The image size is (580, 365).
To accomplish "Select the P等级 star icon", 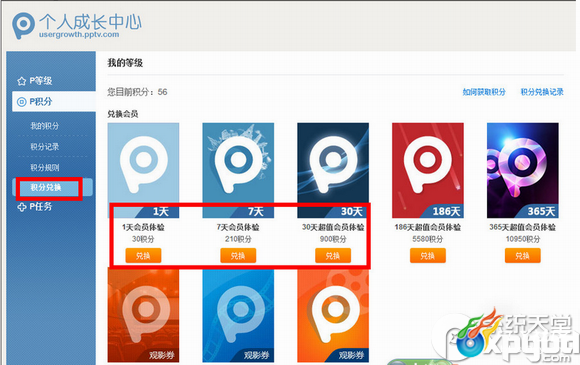I will [x=21, y=81].
